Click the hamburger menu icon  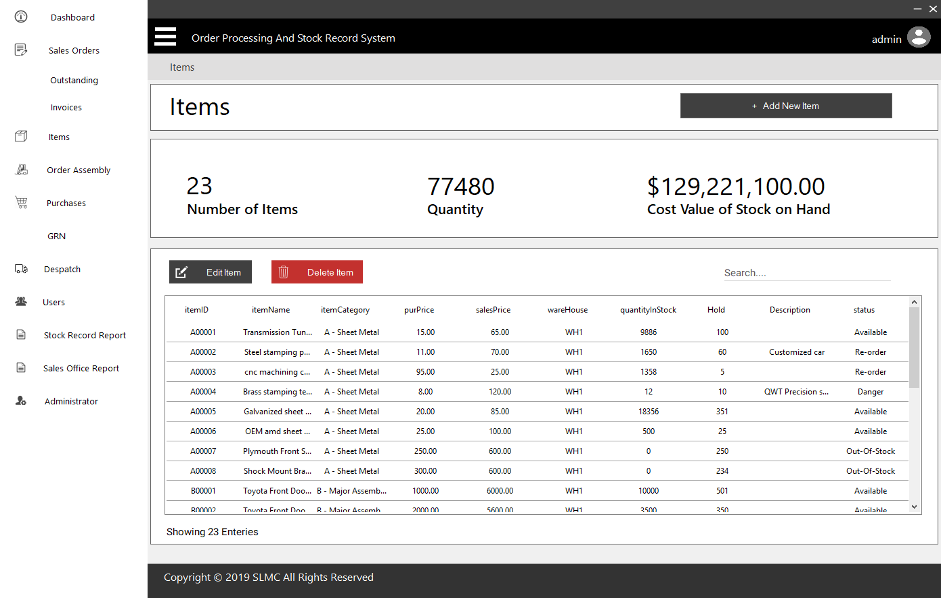tap(165, 37)
